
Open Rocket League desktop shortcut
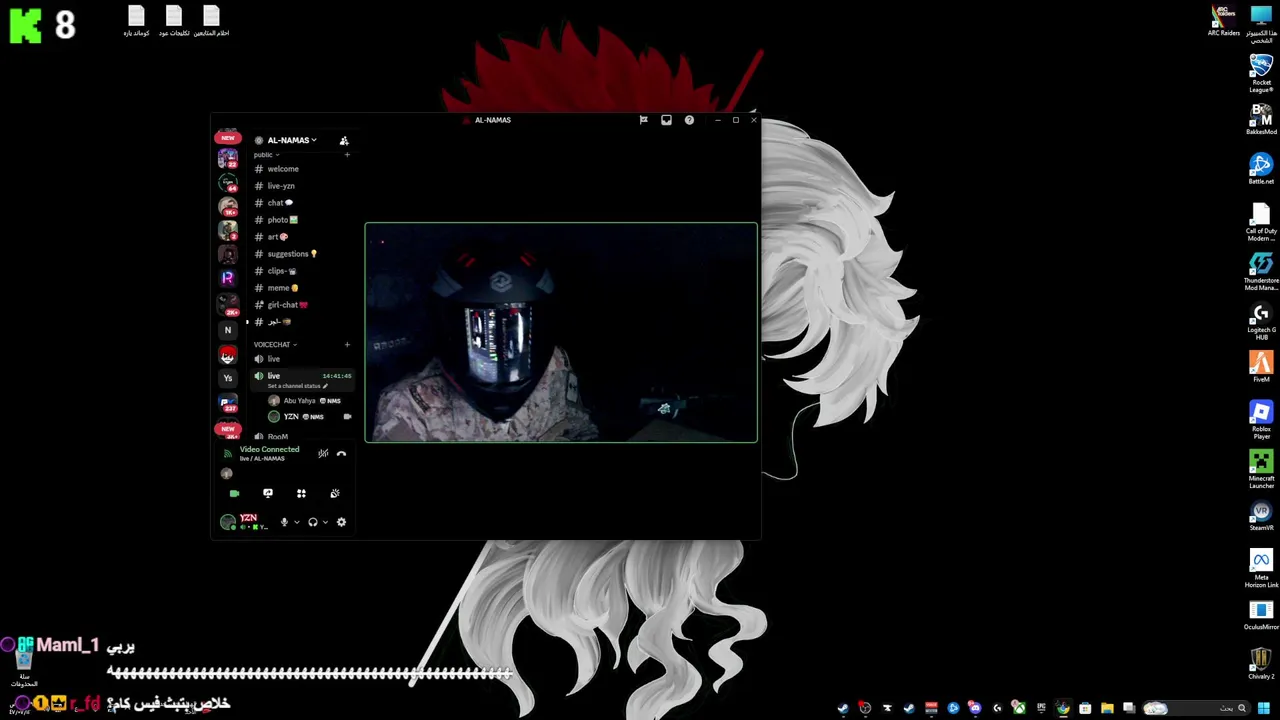point(1261,72)
